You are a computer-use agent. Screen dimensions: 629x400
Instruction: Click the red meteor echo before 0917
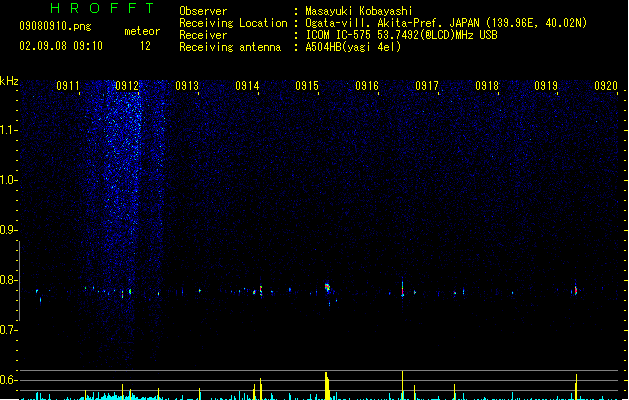[x=402, y=289]
